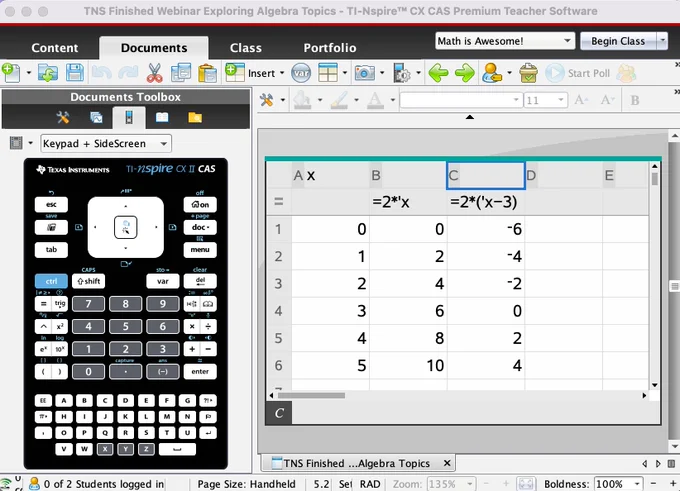Click the Cut scissors icon
This screenshot has width=680, height=491.
pyautogui.click(x=154, y=72)
